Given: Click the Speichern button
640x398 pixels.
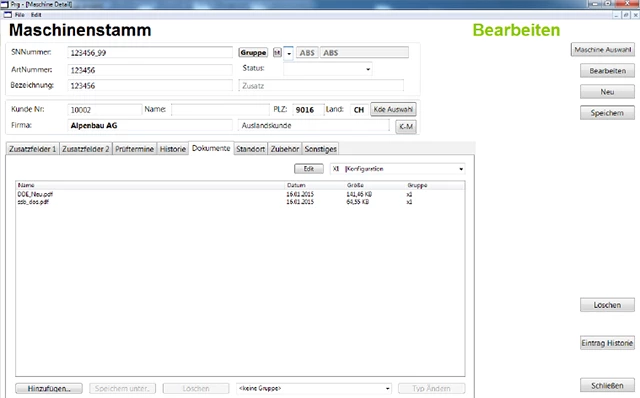Looking at the screenshot, I should point(607,113).
